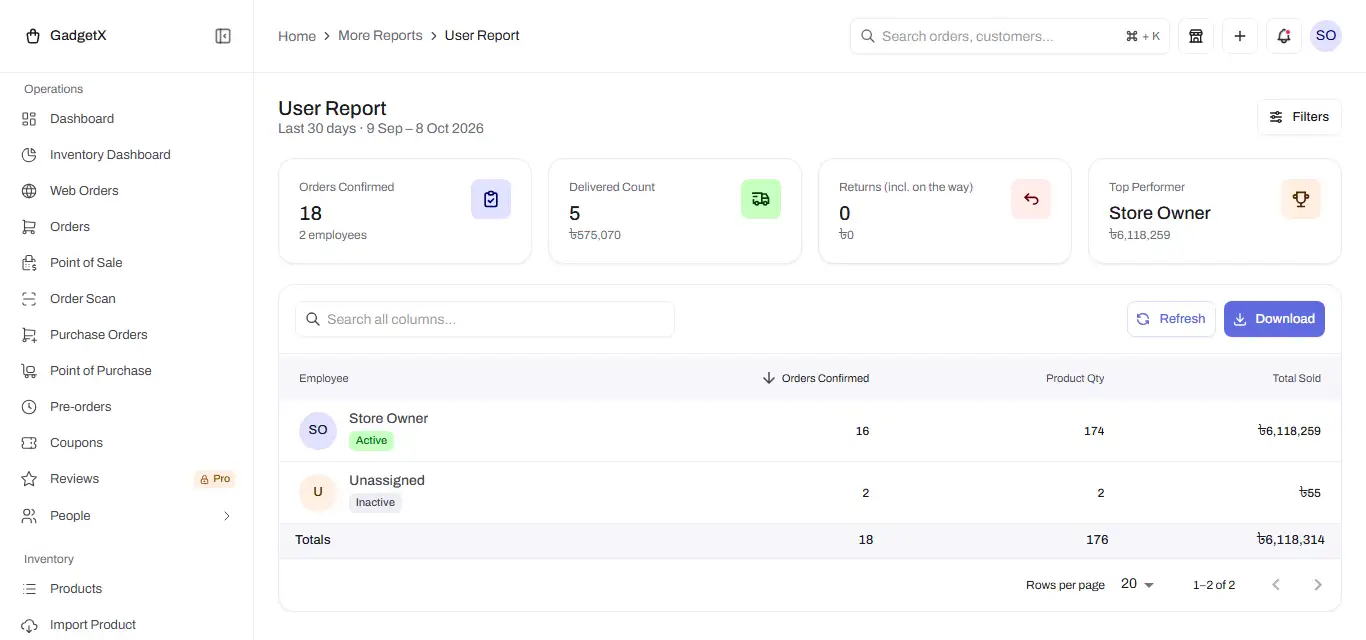Refresh the user report table

1171,319
